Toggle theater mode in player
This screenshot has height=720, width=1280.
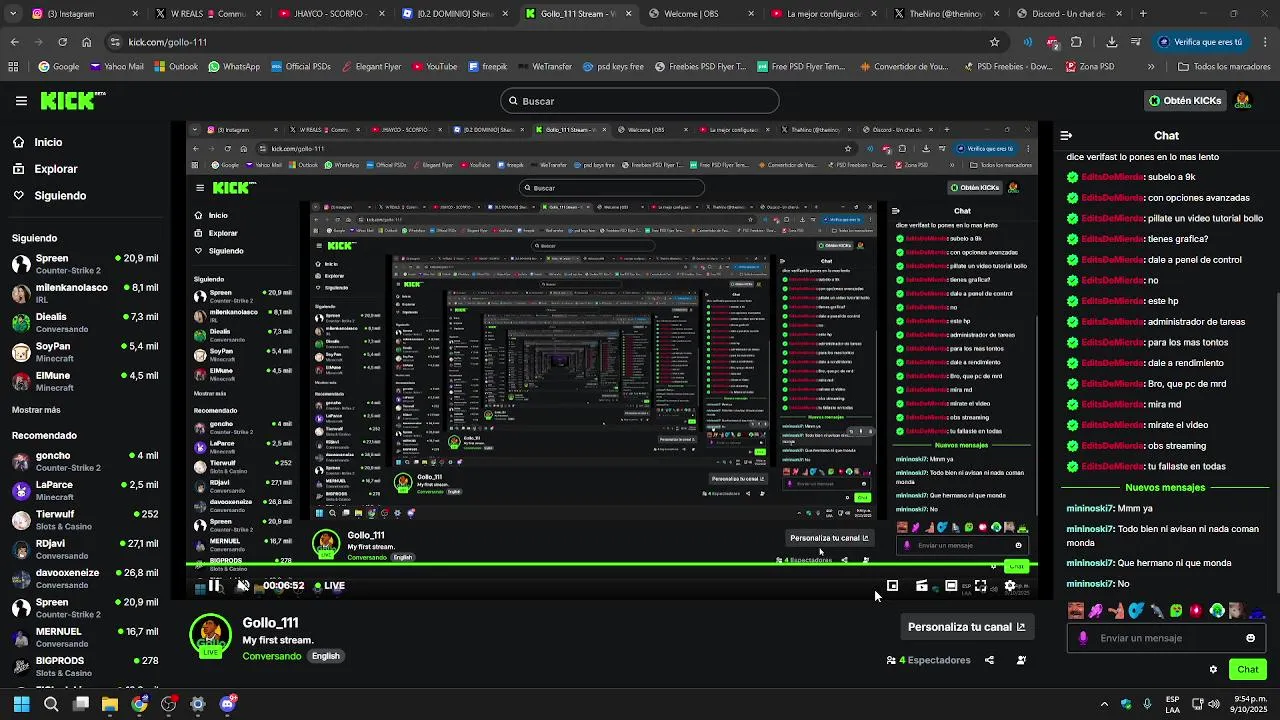[x=951, y=586]
